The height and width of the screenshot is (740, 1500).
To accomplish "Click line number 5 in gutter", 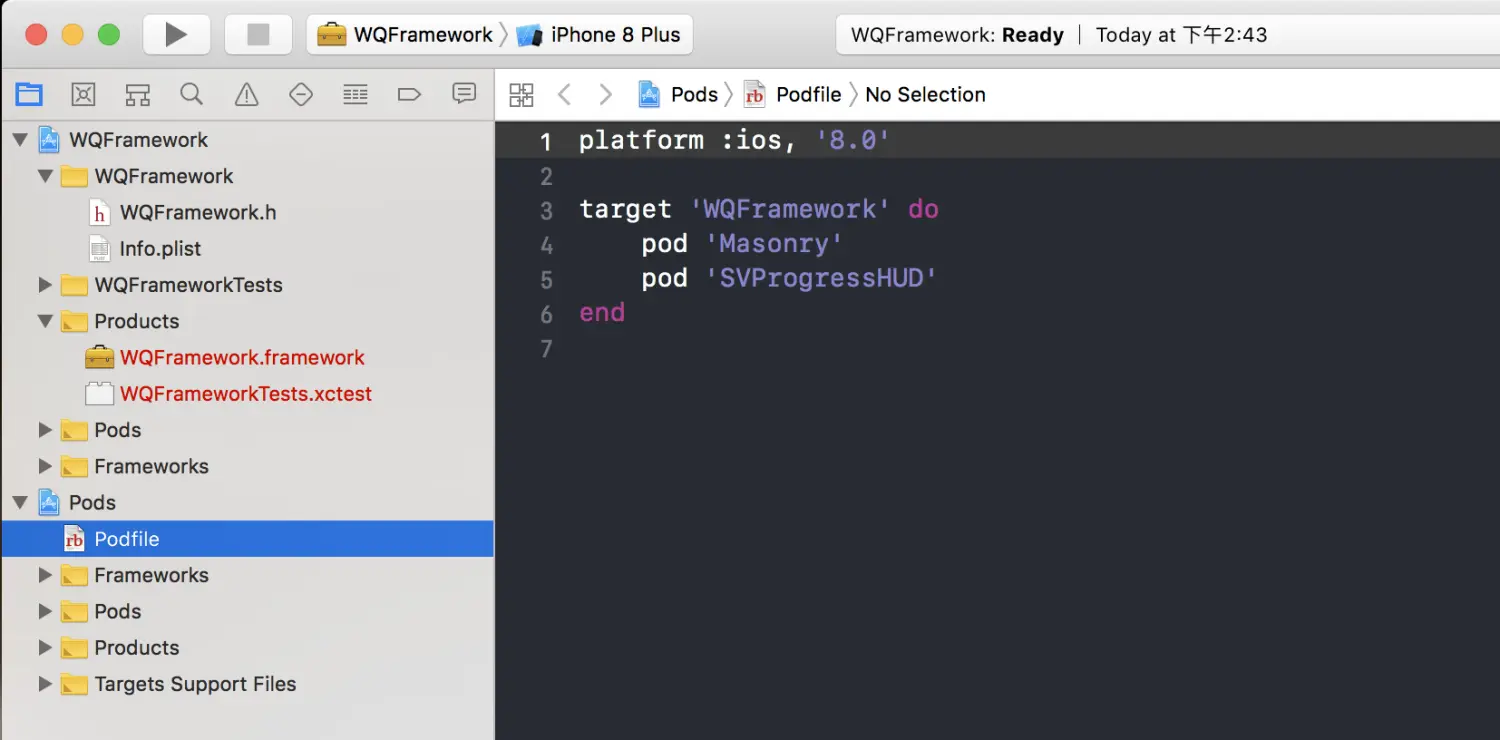I will pos(545,279).
